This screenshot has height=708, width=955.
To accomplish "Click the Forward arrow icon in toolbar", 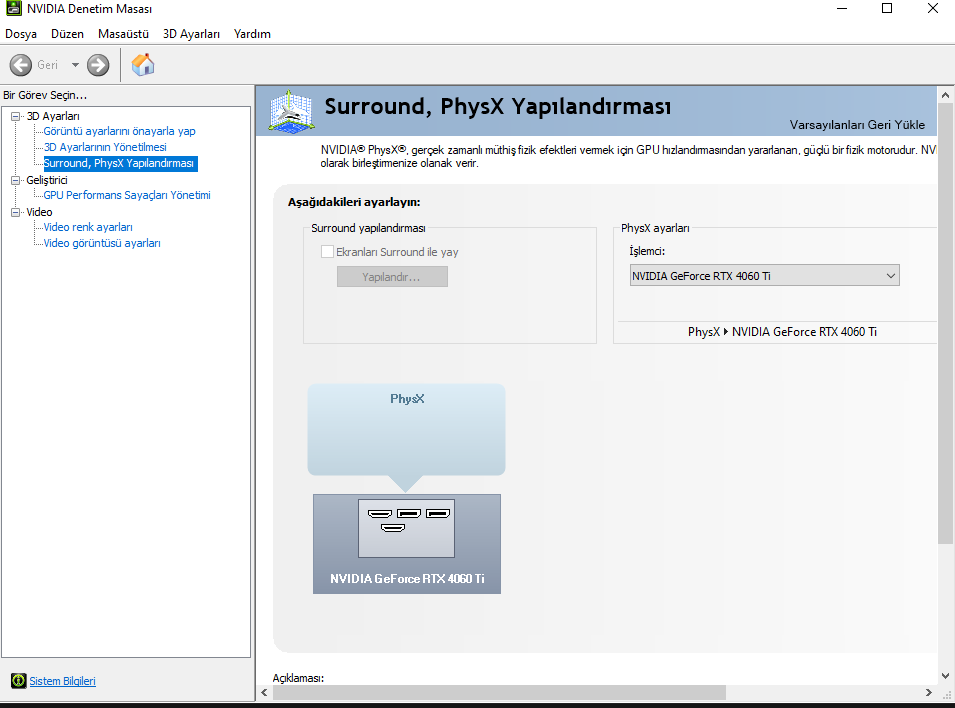I will pyautogui.click(x=98, y=65).
